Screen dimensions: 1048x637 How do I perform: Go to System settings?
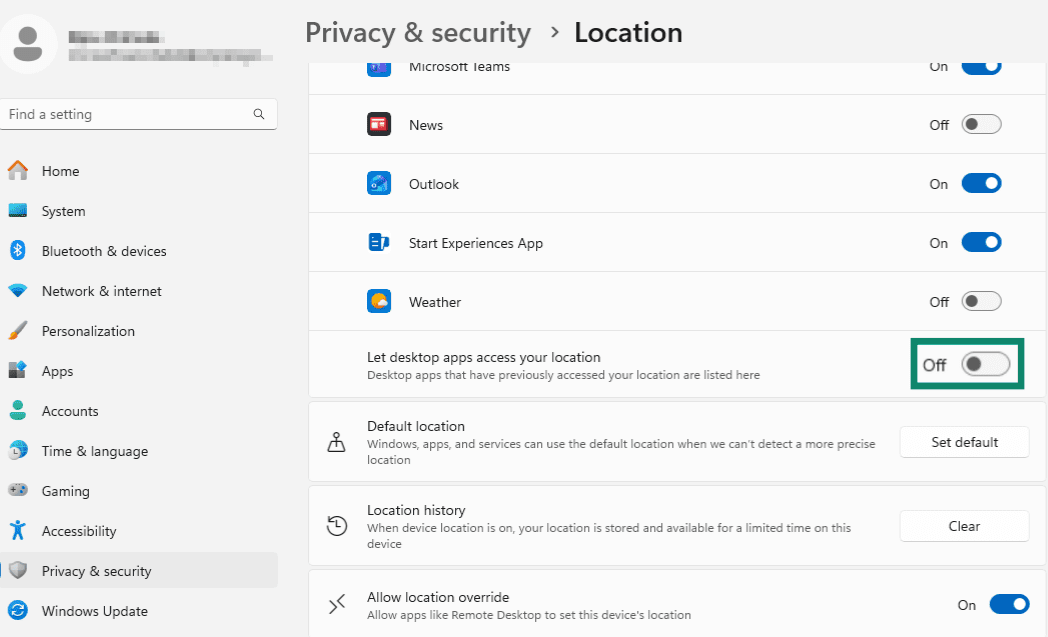point(139,211)
